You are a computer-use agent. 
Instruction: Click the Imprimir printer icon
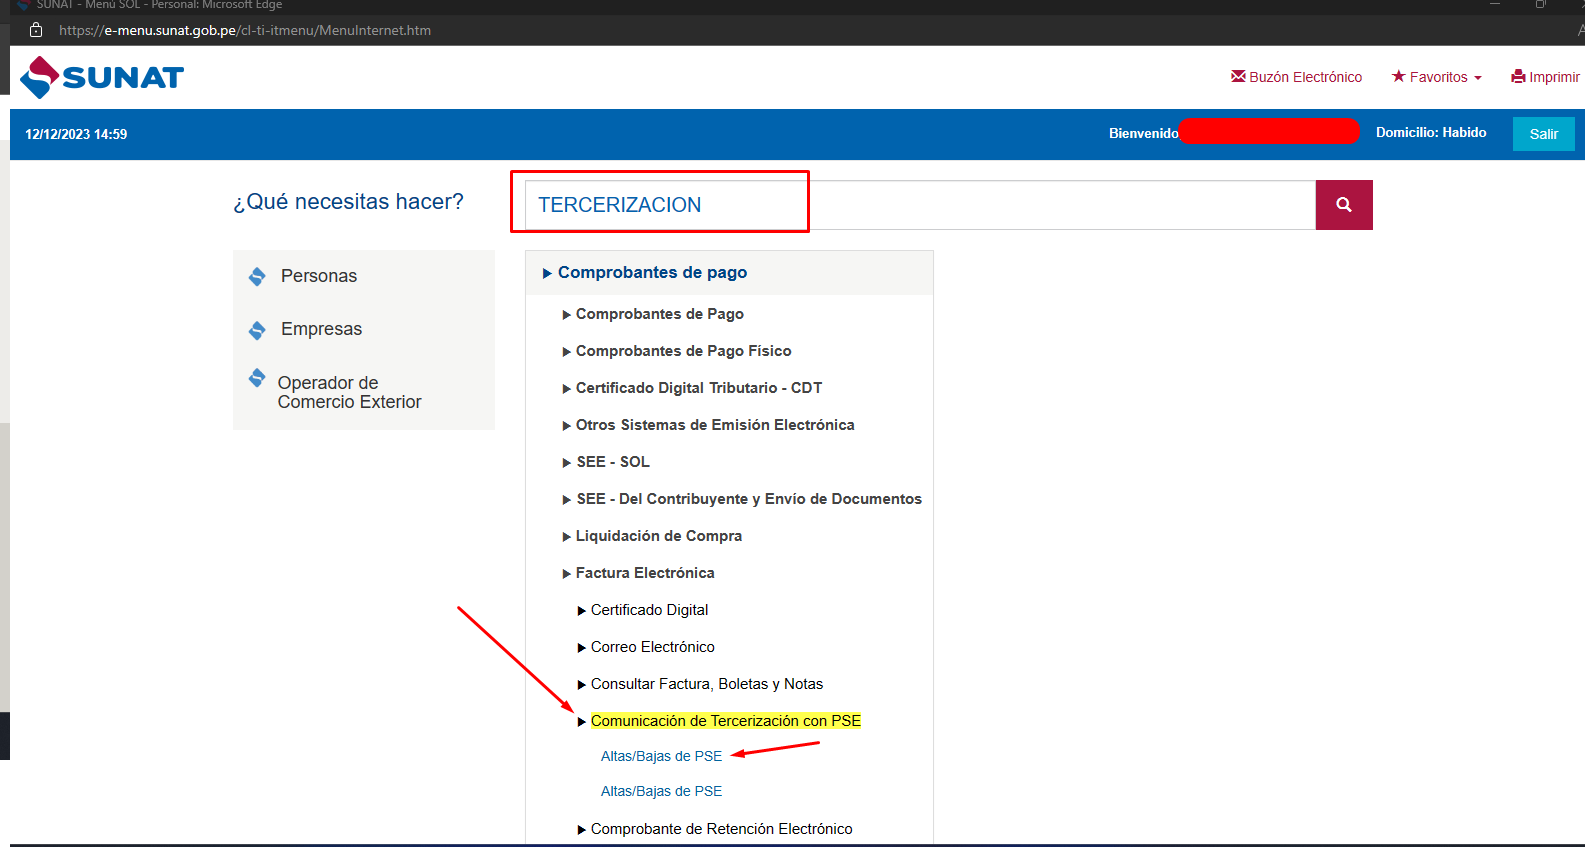pos(1518,77)
